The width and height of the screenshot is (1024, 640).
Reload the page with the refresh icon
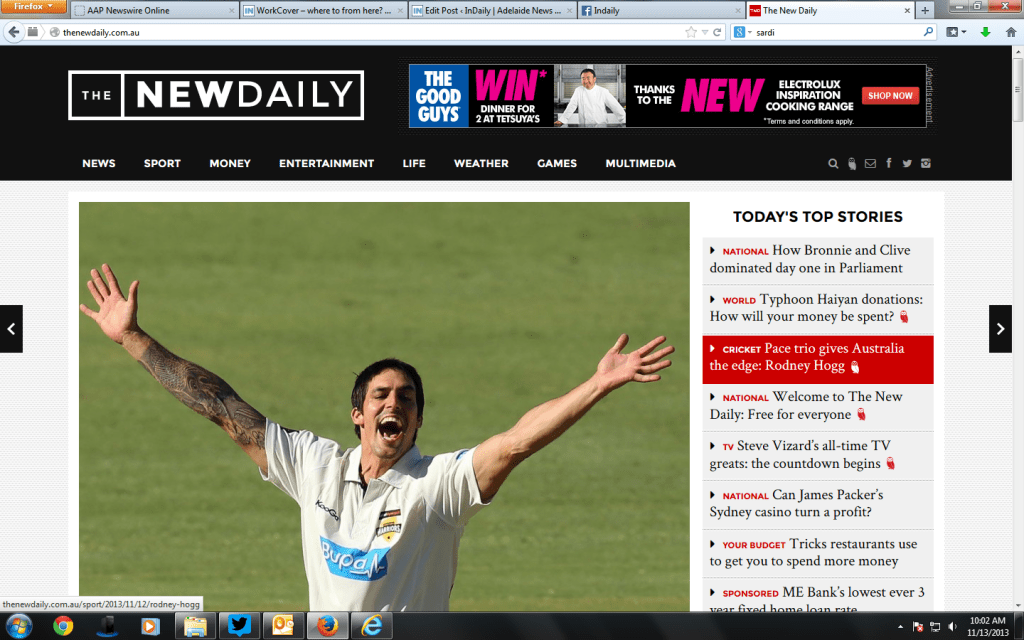717,31
